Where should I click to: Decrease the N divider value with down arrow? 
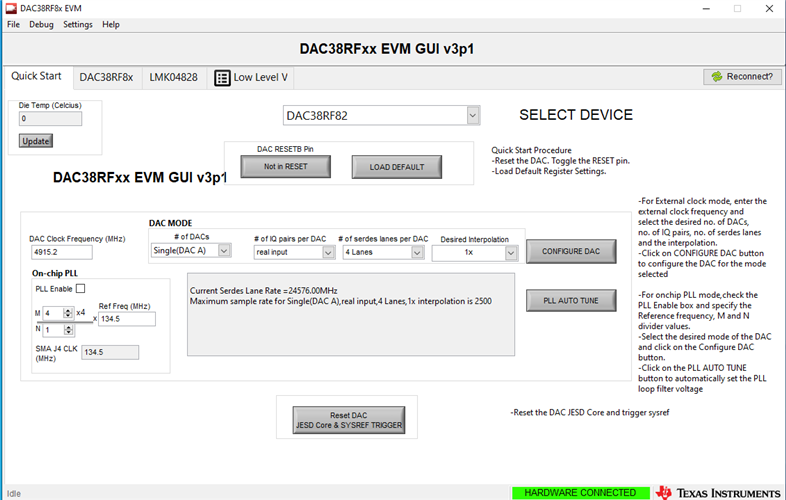click(x=69, y=332)
